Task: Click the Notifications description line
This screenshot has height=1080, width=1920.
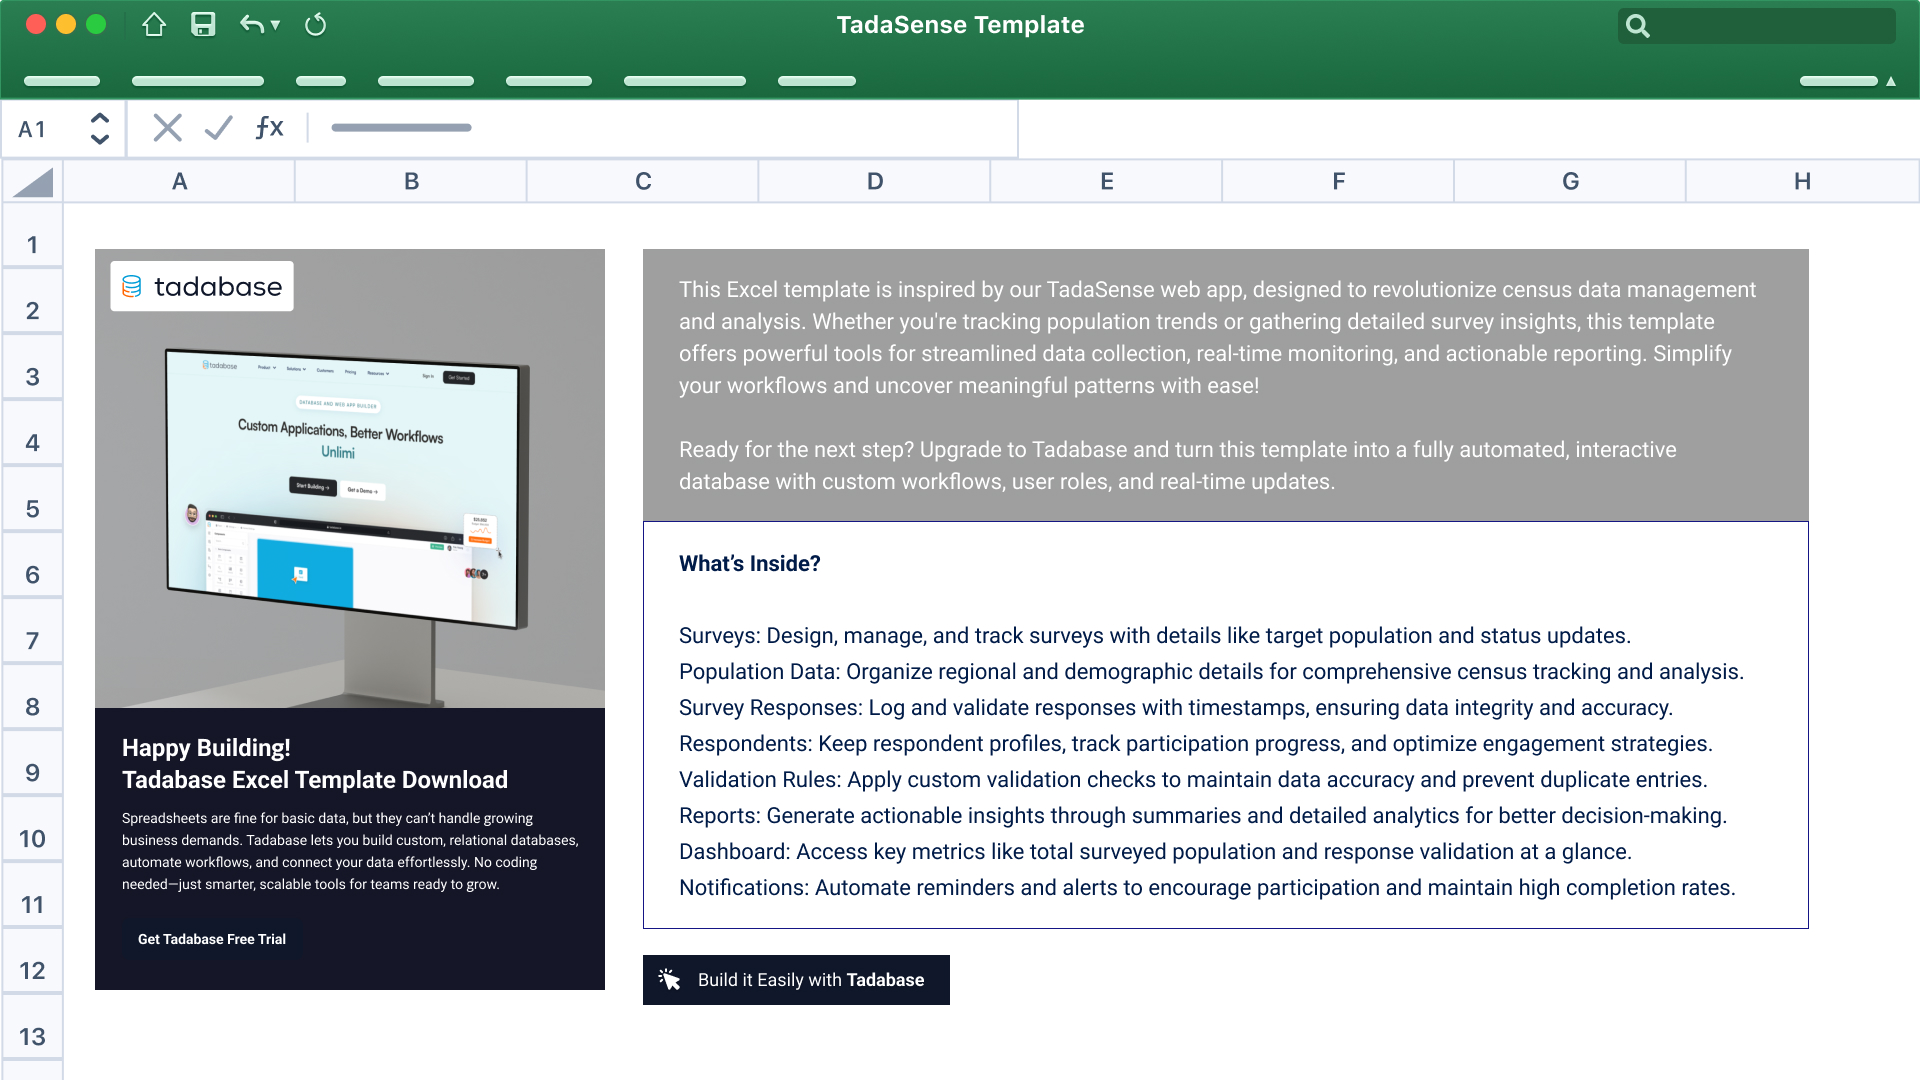Action: [x=1207, y=888]
